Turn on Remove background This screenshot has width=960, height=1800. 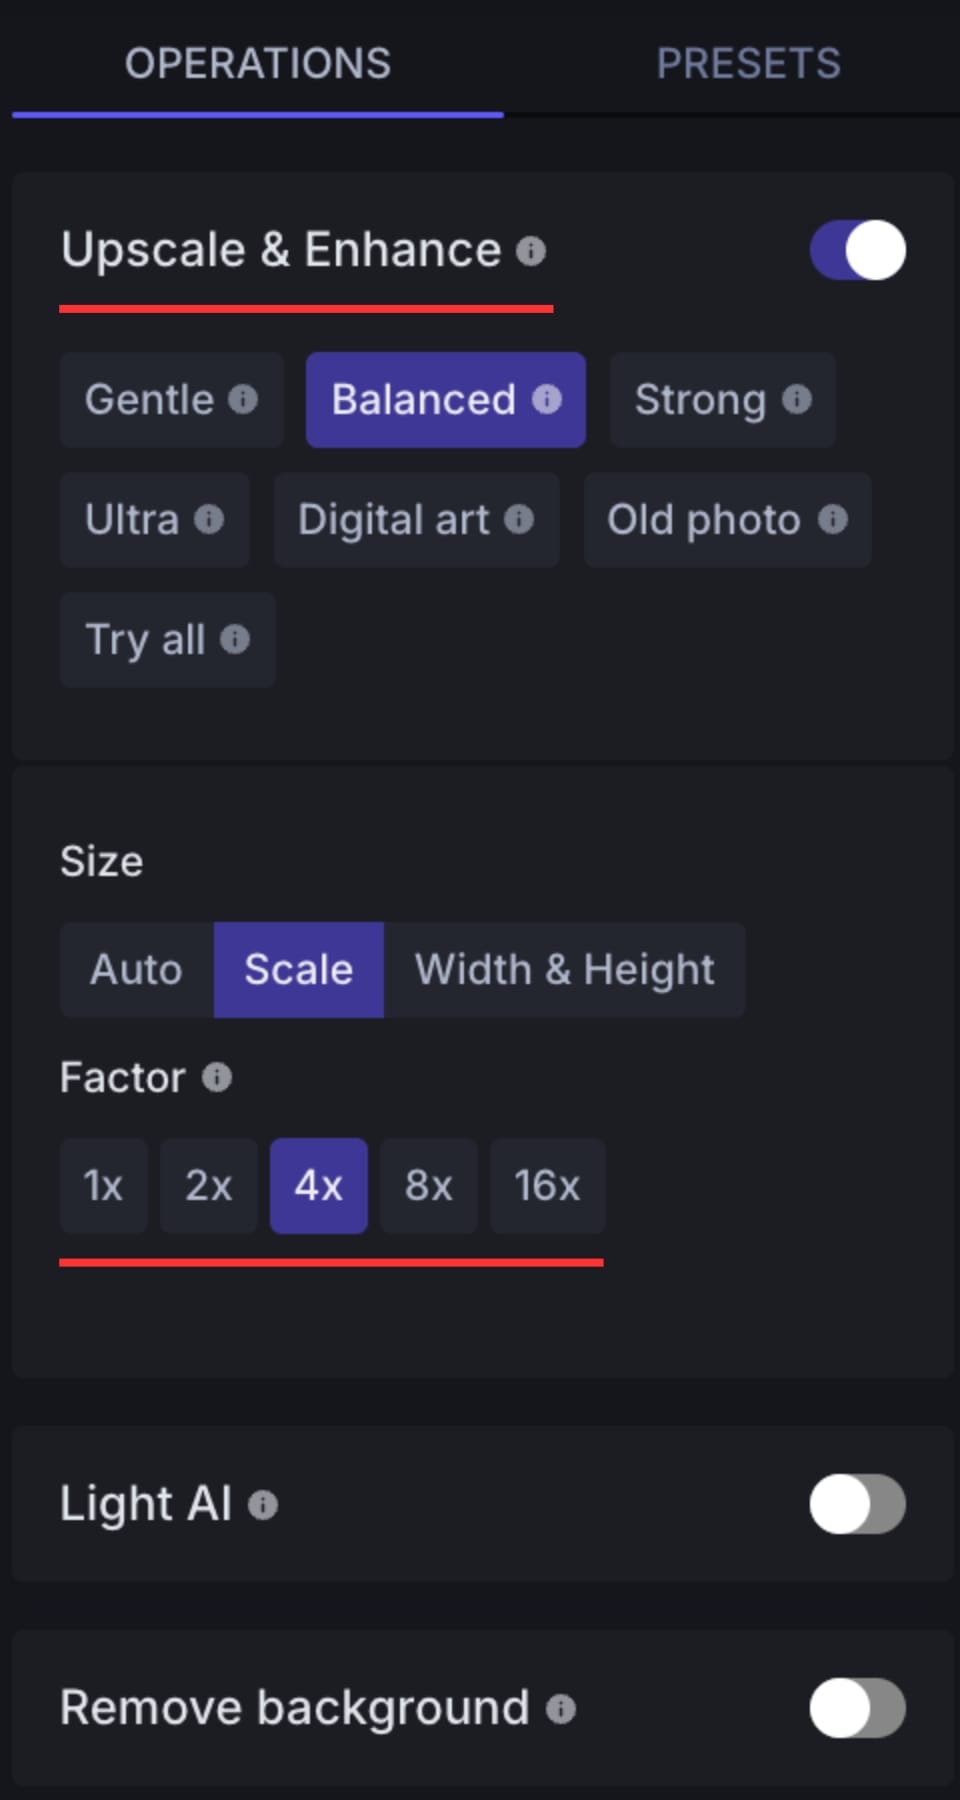[x=857, y=1706]
